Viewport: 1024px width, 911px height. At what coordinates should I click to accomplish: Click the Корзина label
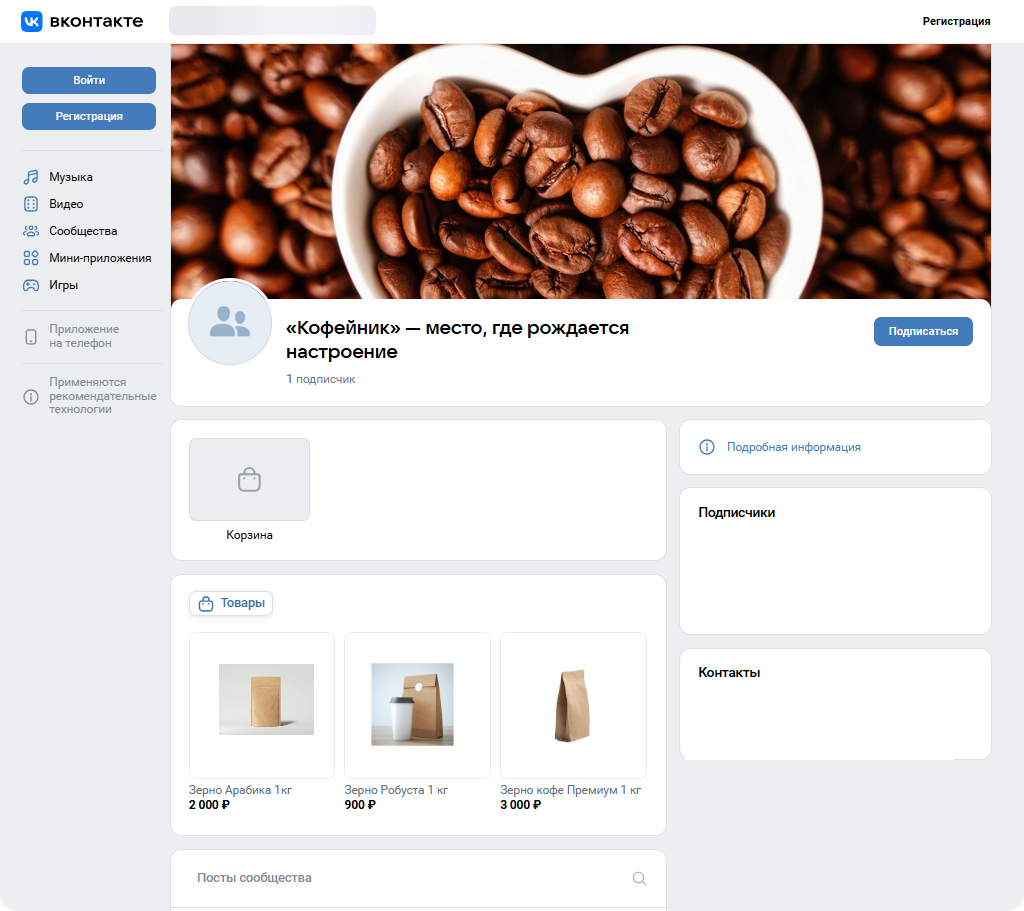(x=249, y=535)
